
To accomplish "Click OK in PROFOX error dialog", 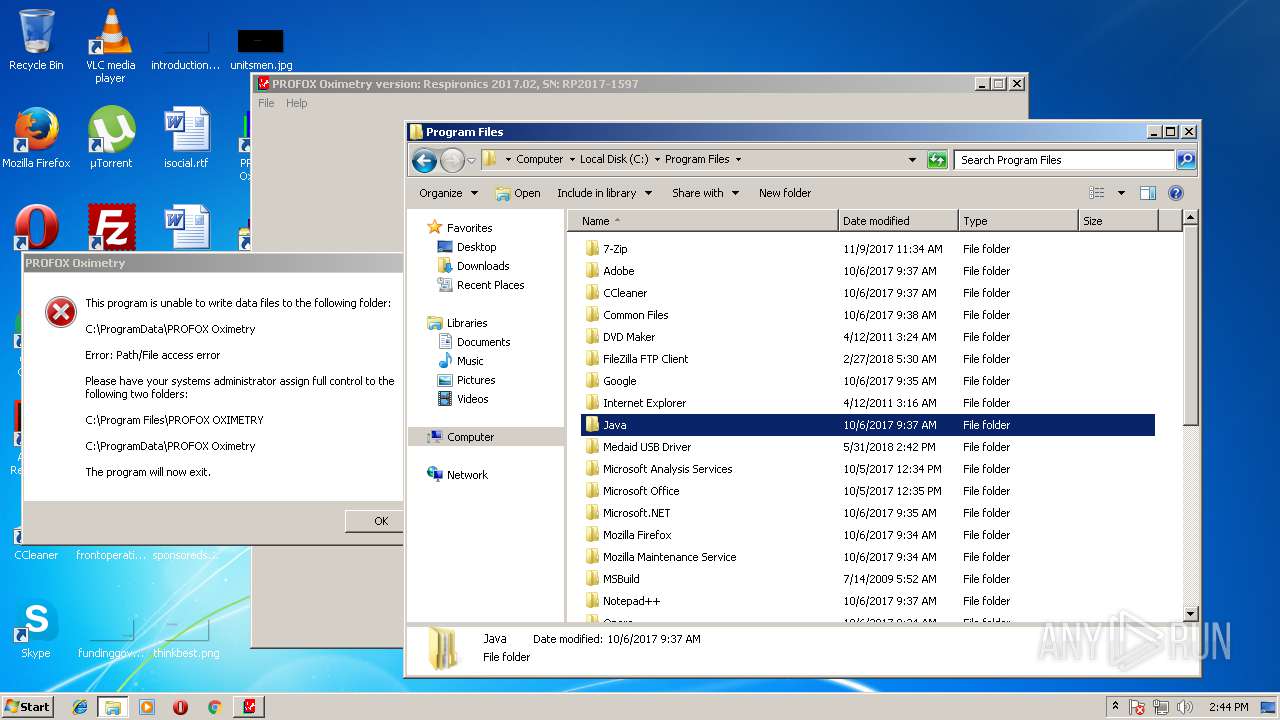I will click(376, 521).
